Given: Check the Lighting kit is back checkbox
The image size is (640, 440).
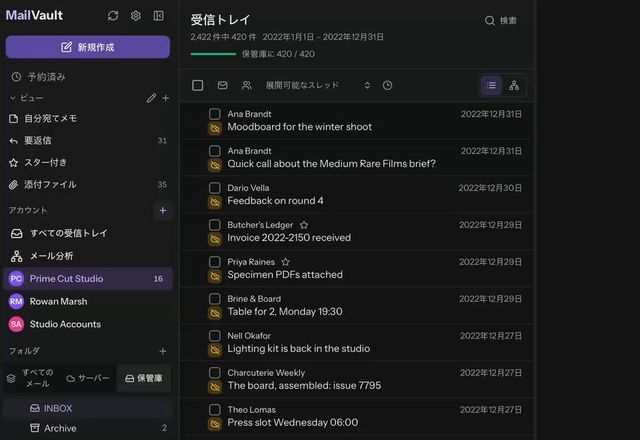Looking at the screenshot, I should click(215, 336).
